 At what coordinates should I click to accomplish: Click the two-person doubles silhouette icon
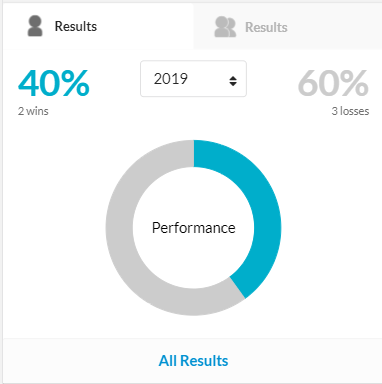coord(225,27)
